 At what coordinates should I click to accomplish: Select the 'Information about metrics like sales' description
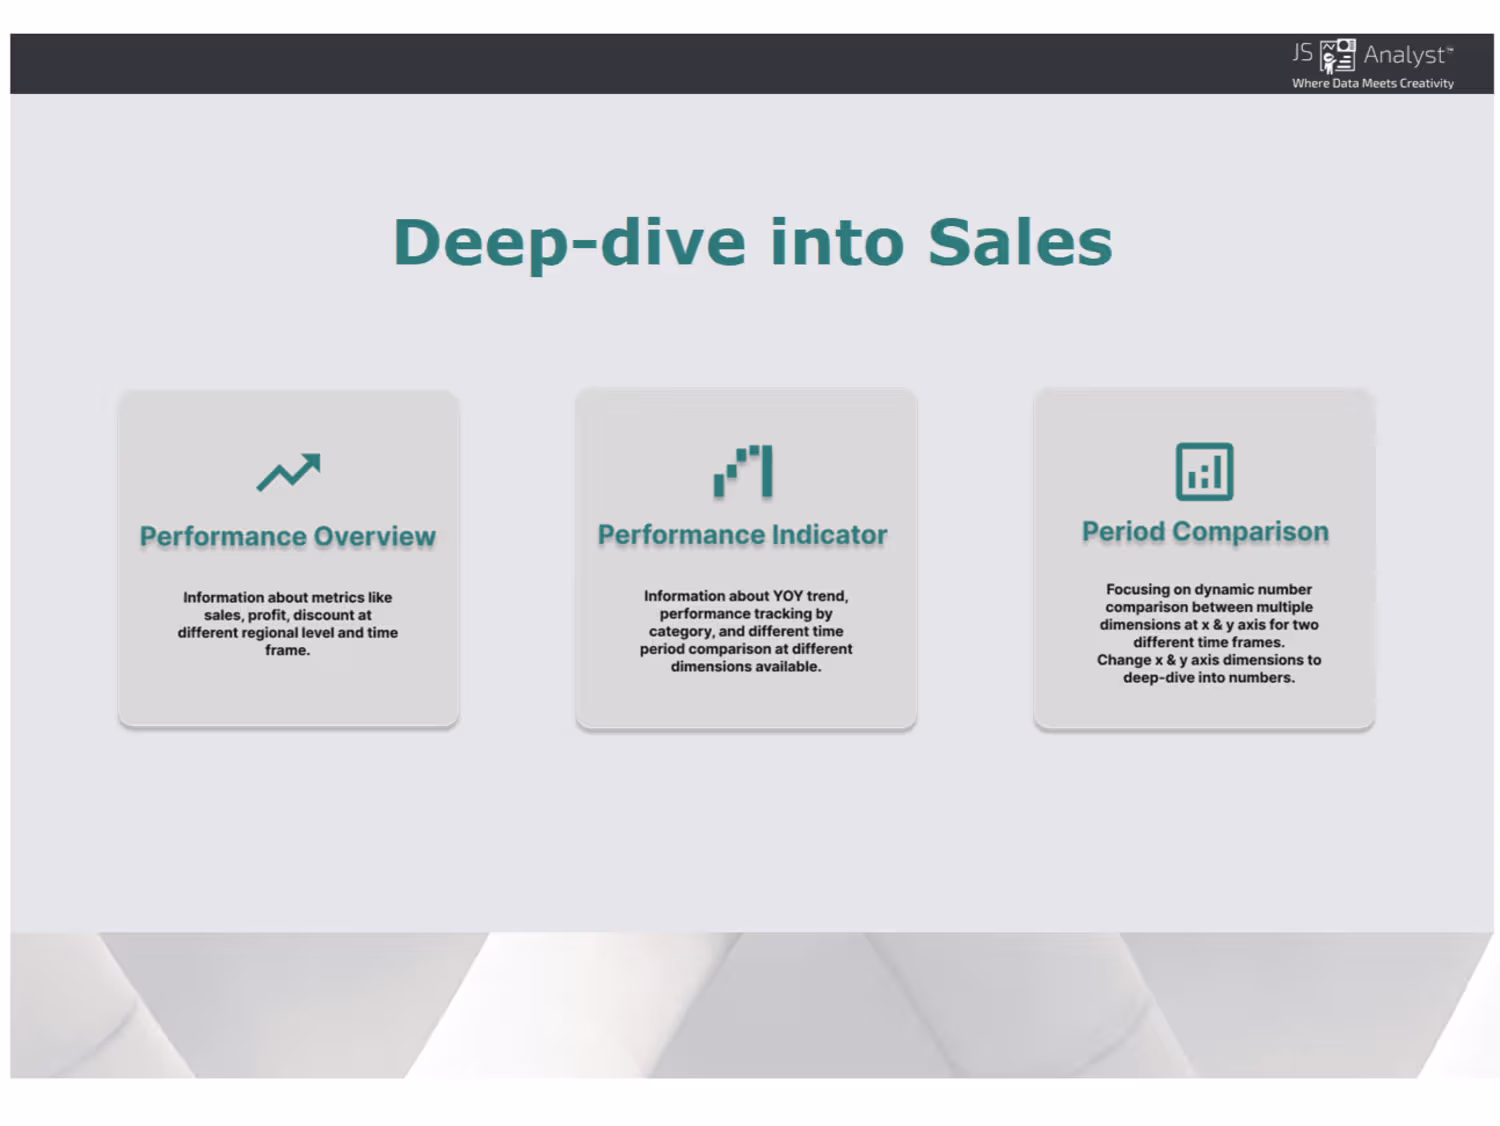[x=288, y=623]
